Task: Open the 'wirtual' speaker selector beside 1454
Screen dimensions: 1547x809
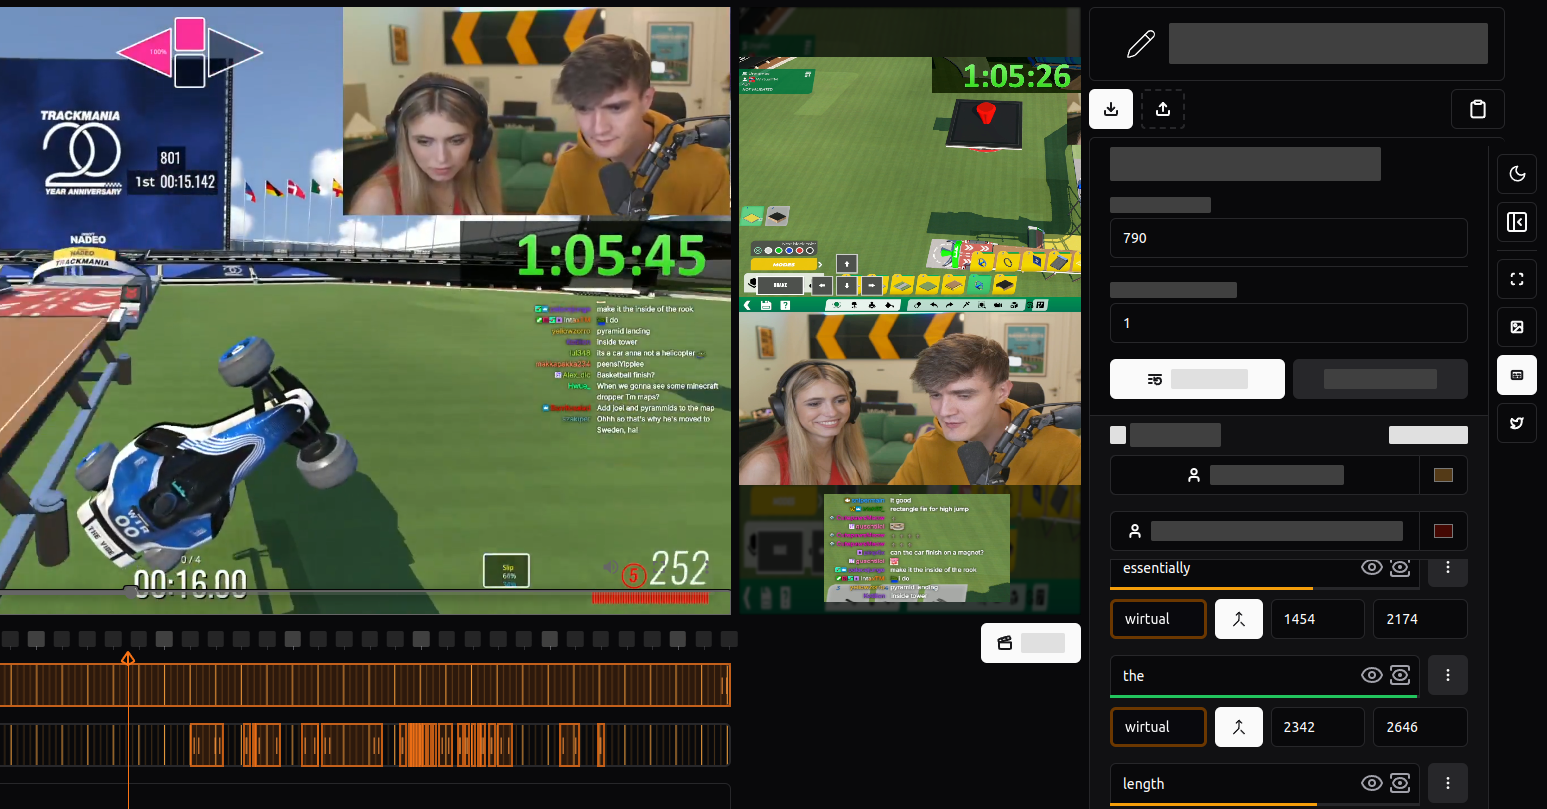Action: coord(1158,619)
